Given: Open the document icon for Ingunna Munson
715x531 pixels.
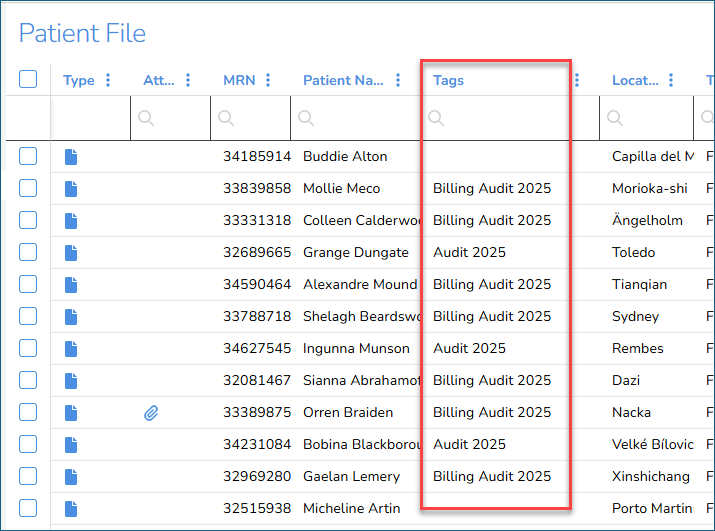Looking at the screenshot, I should [x=70, y=348].
